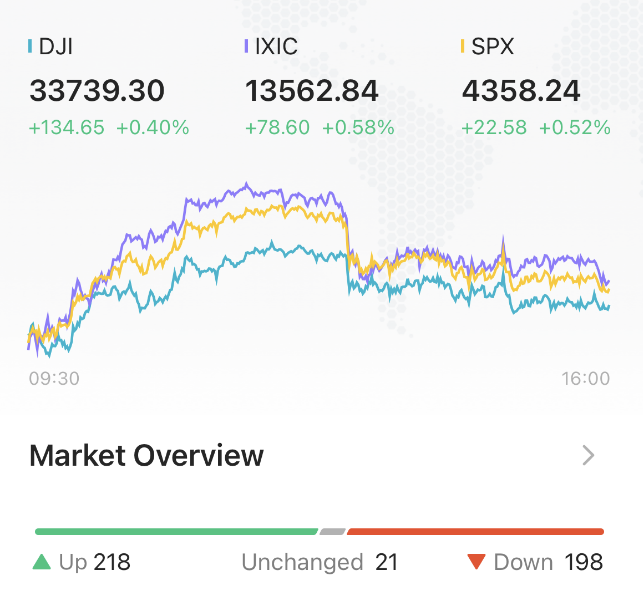Open the Market Overview heading

tap(146, 456)
